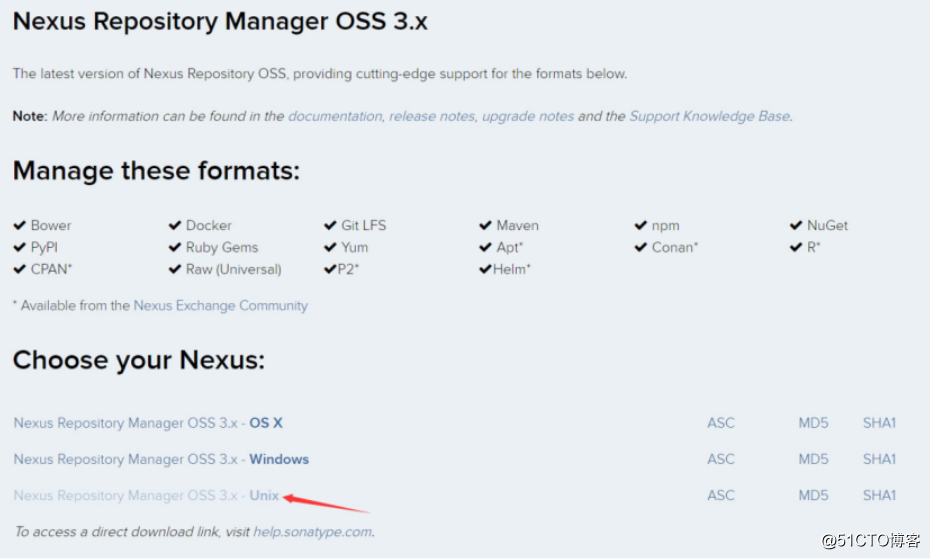
Task: Open the documentation link
Action: pyautogui.click(x=335, y=116)
